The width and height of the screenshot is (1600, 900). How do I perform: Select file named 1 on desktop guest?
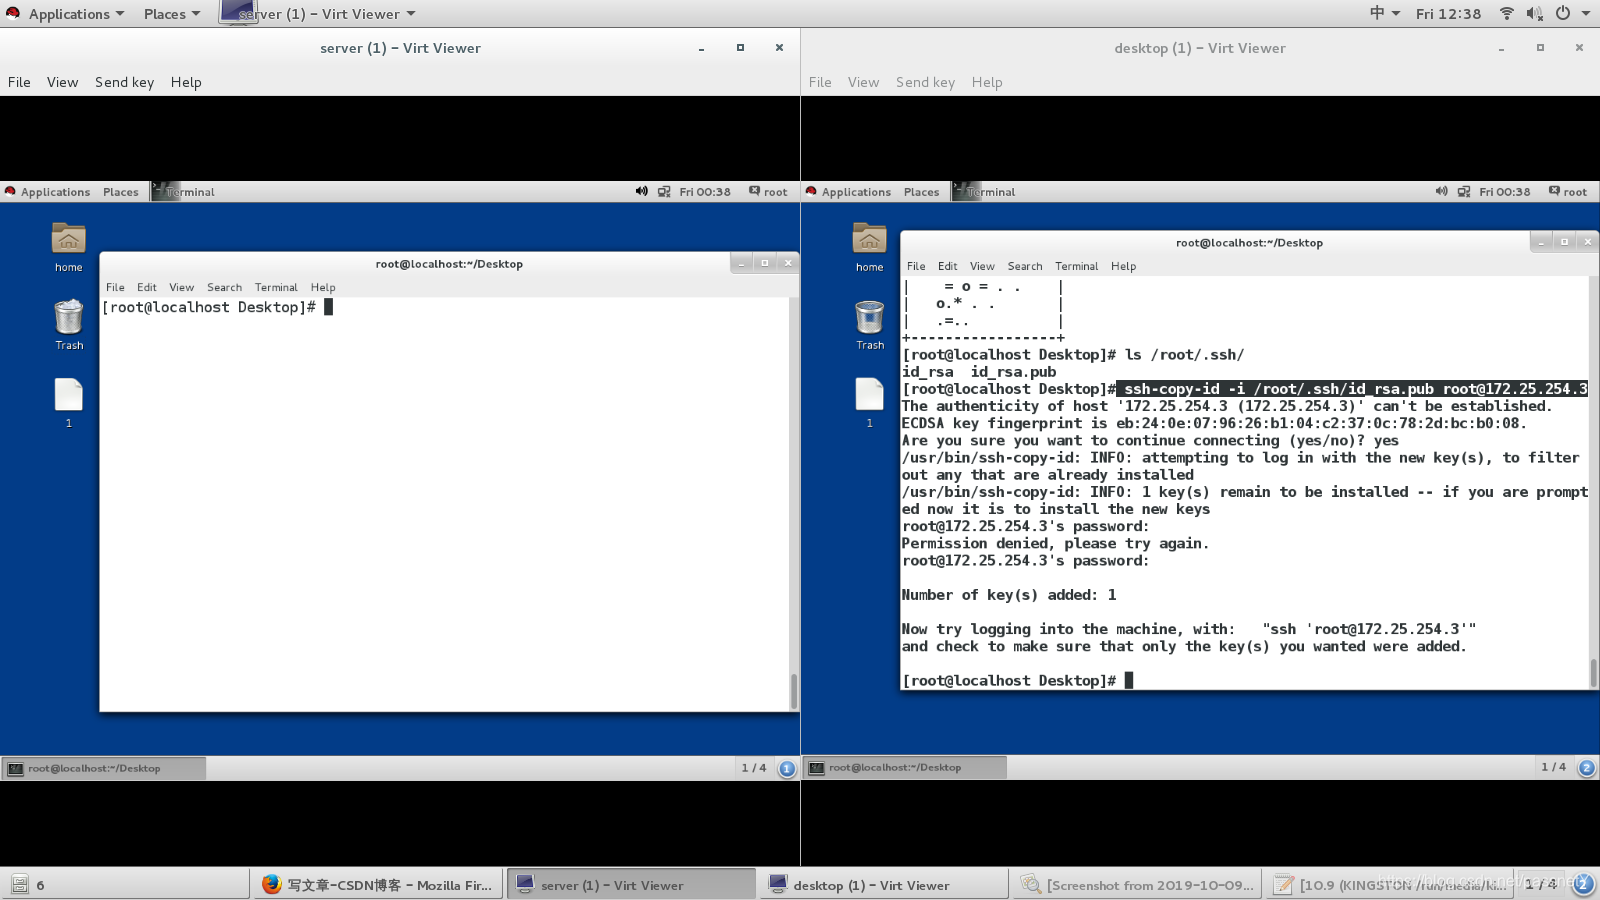pyautogui.click(x=870, y=403)
